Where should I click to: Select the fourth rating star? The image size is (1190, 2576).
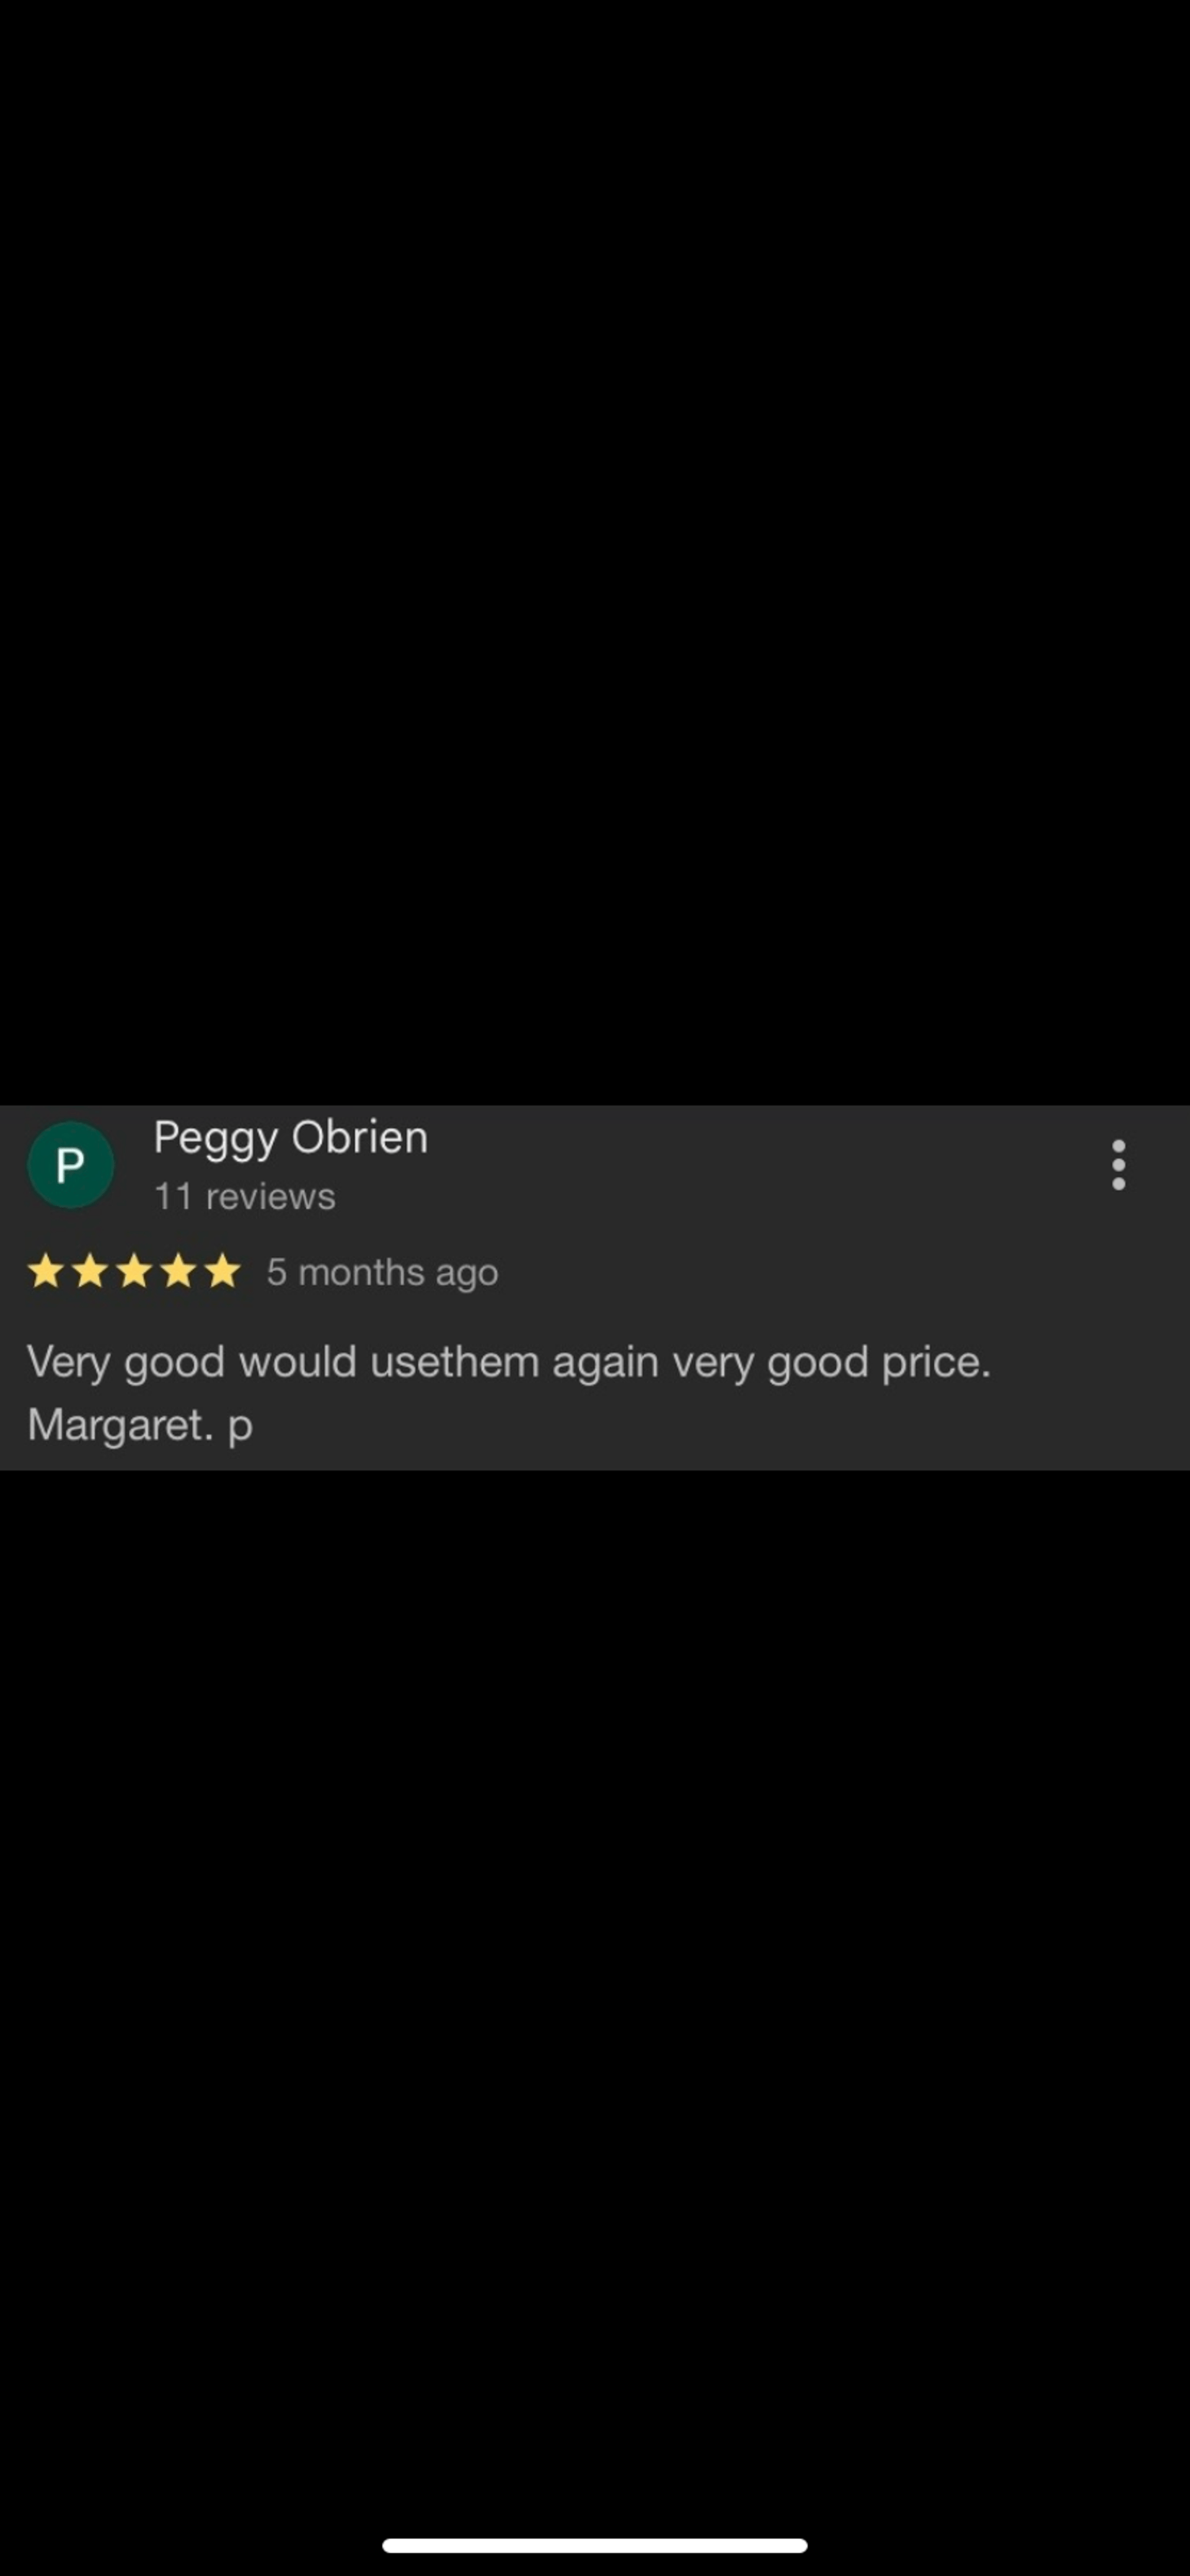[178, 1272]
